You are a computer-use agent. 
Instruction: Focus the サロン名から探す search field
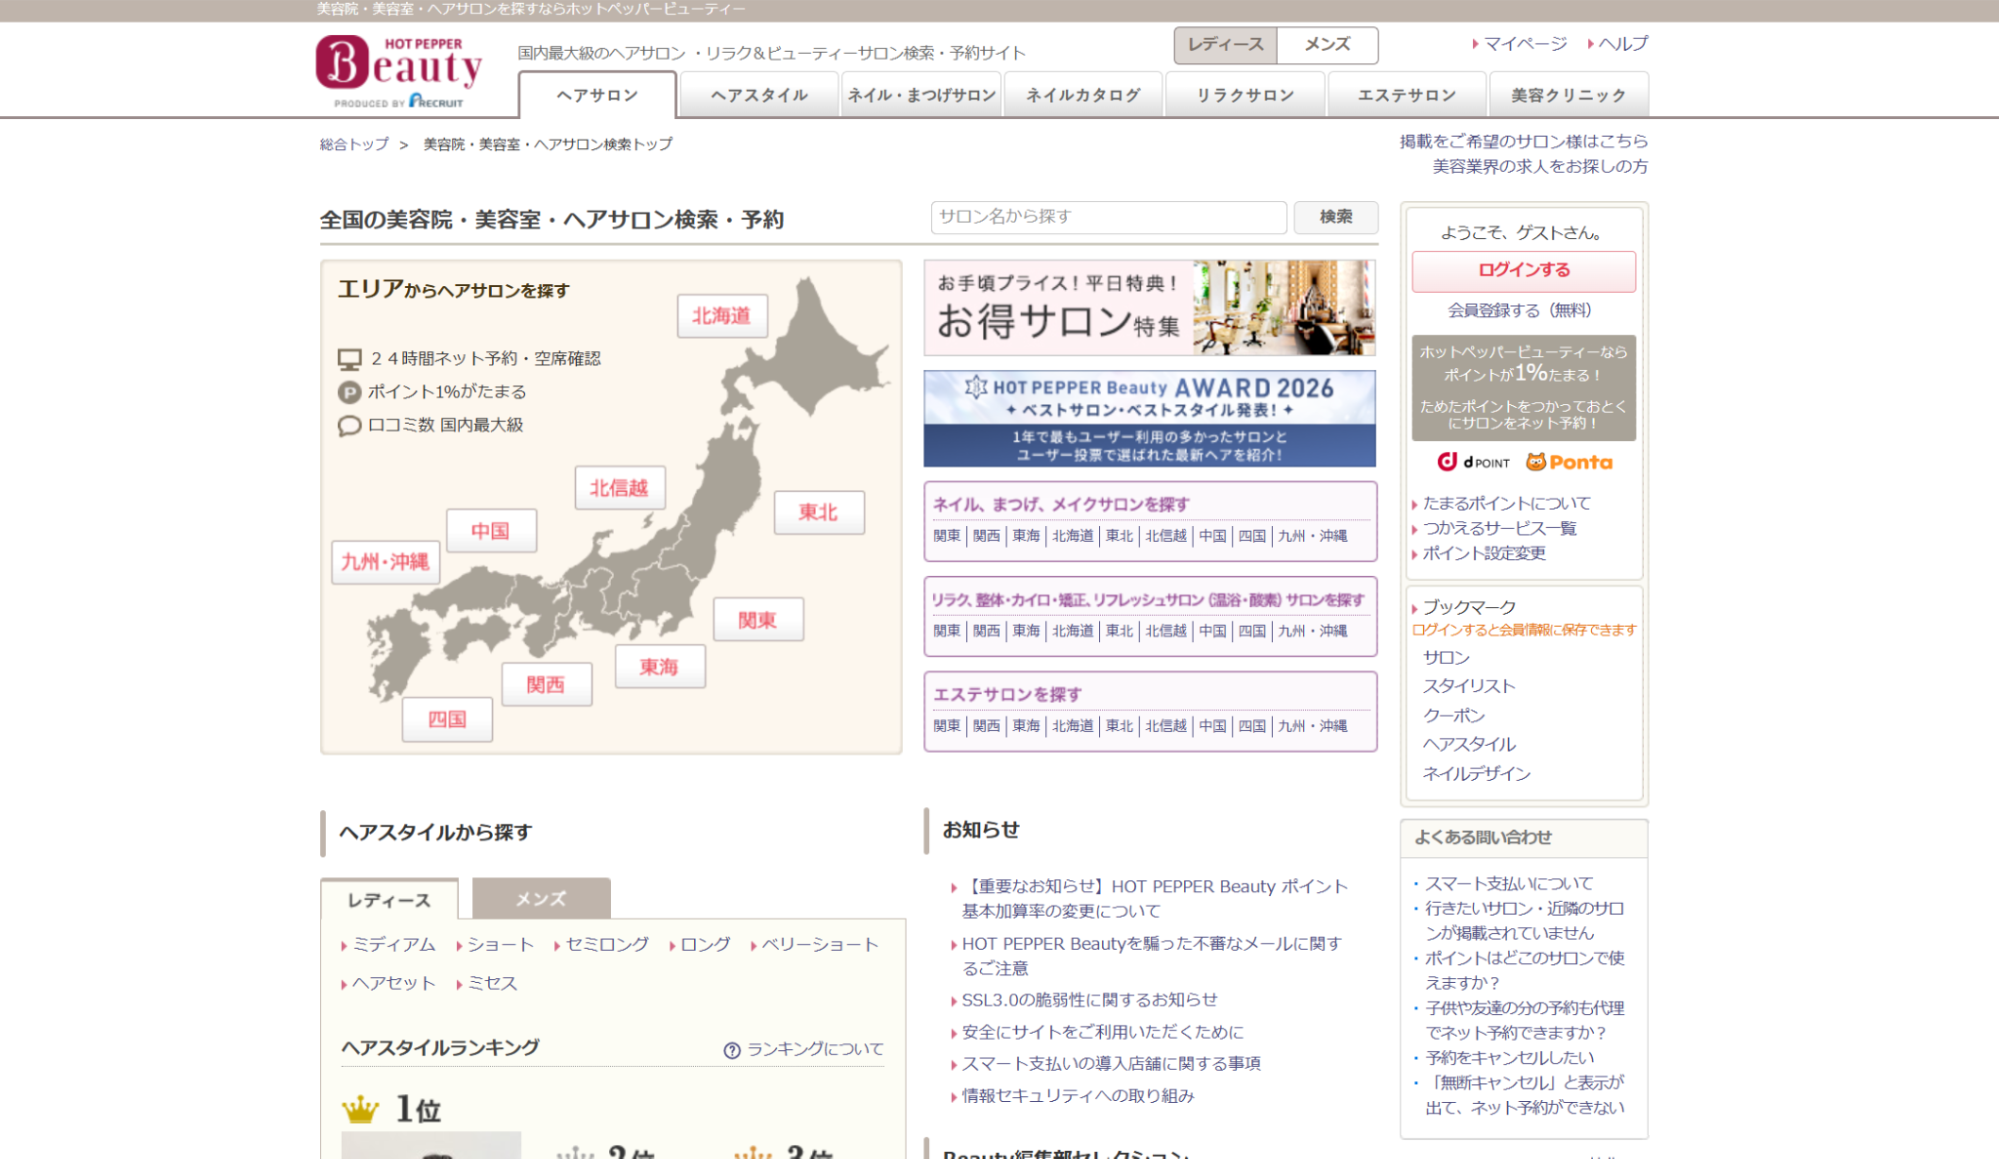pyautogui.click(x=1108, y=217)
